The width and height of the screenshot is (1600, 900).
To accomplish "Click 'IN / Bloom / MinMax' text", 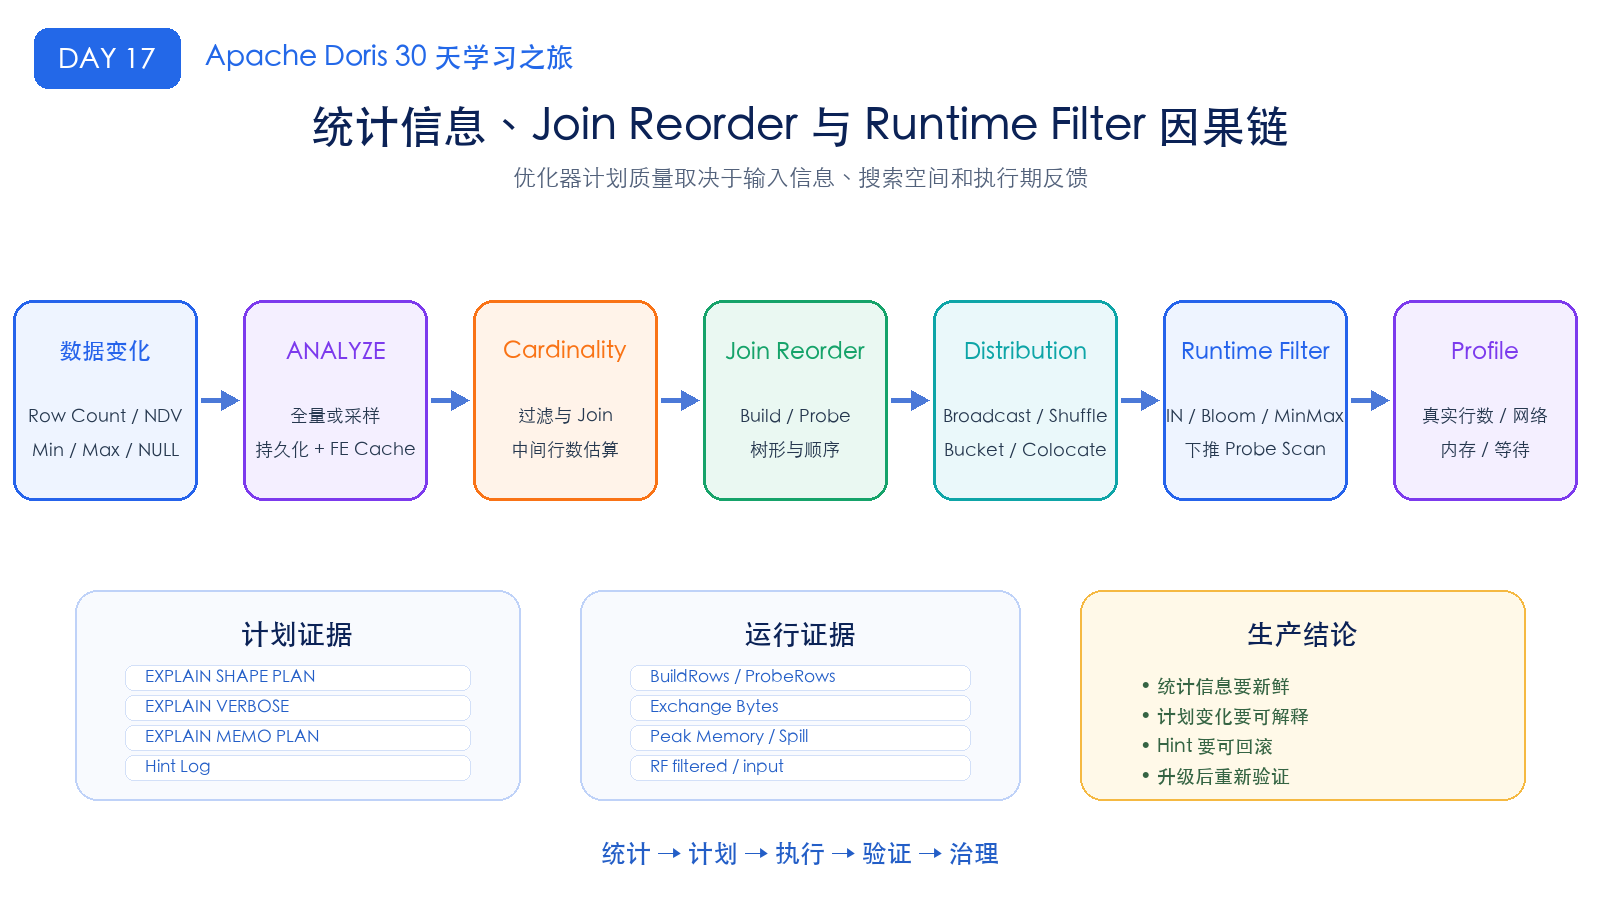I will point(1255,415).
